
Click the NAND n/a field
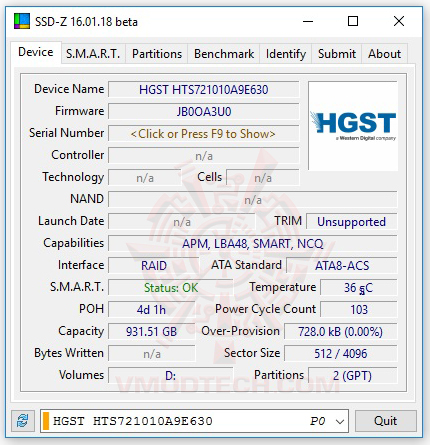253,200
